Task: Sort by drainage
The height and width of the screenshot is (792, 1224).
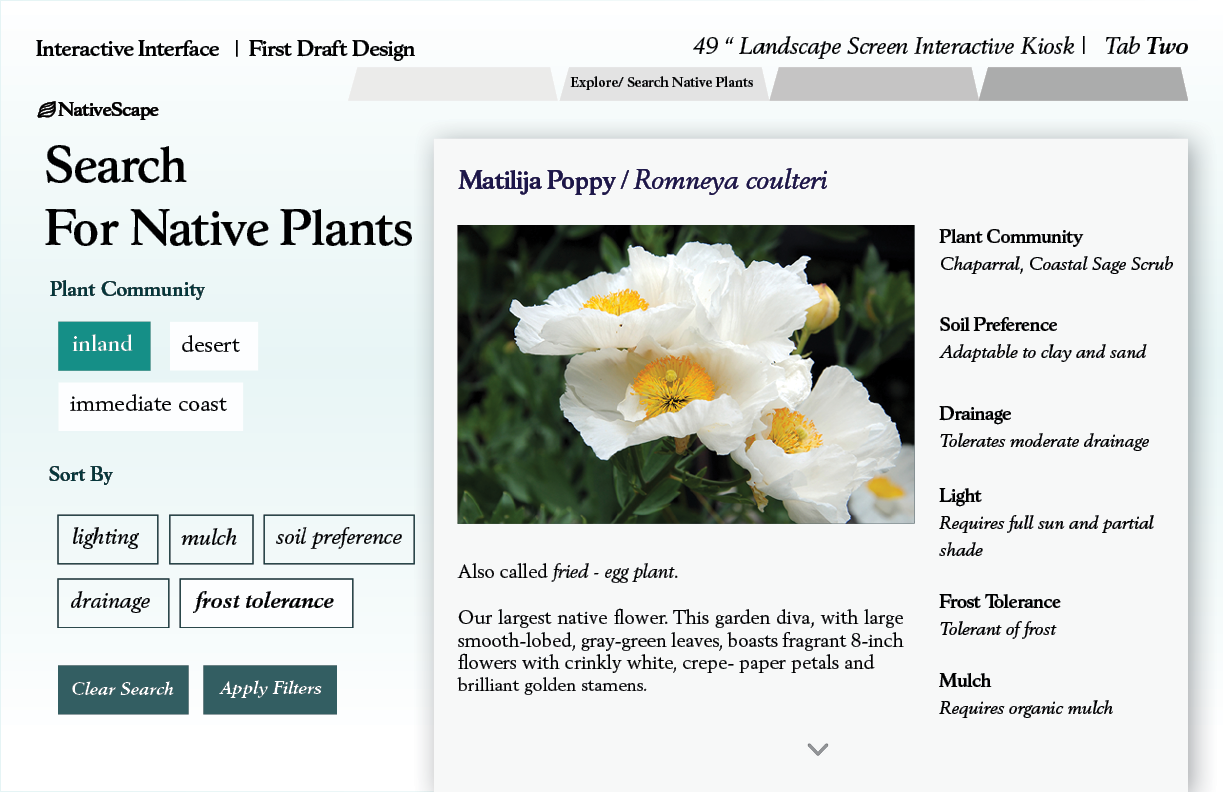Action: 112,602
